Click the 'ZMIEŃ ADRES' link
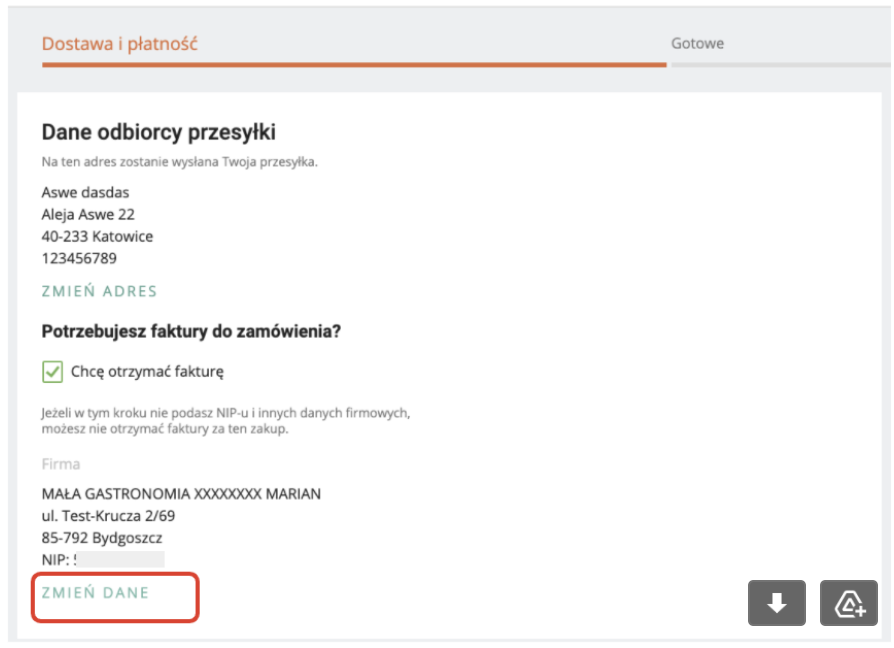 pos(99,291)
